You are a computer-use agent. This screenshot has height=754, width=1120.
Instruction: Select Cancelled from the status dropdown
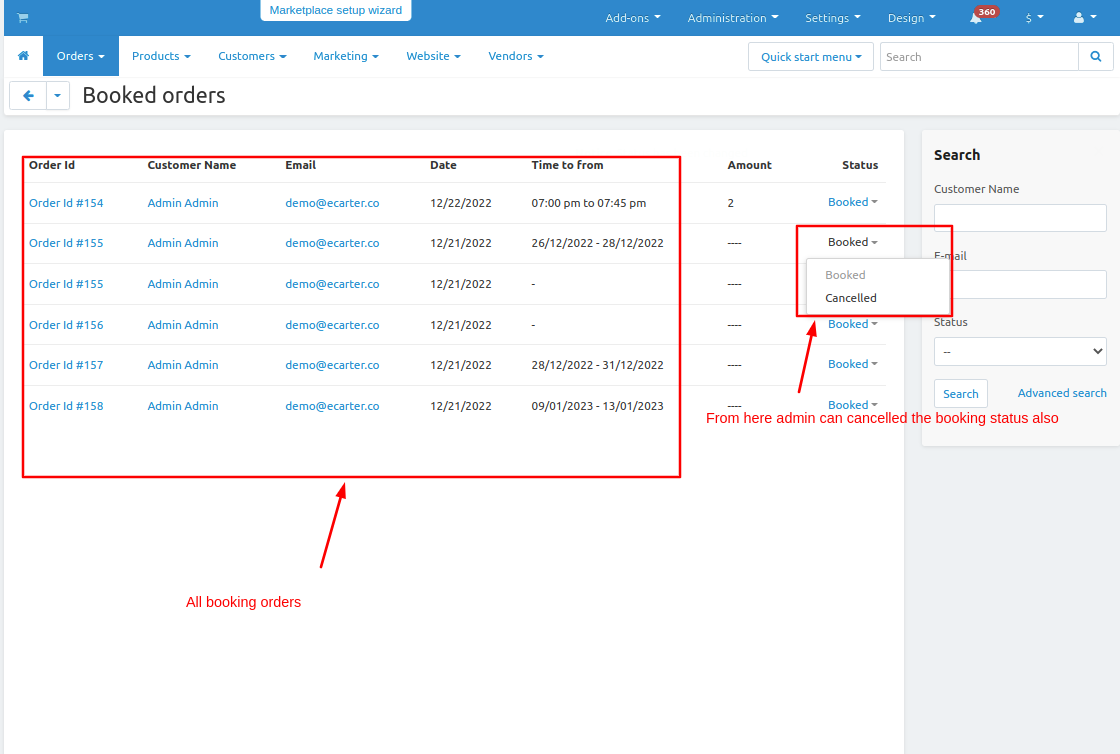[851, 298]
